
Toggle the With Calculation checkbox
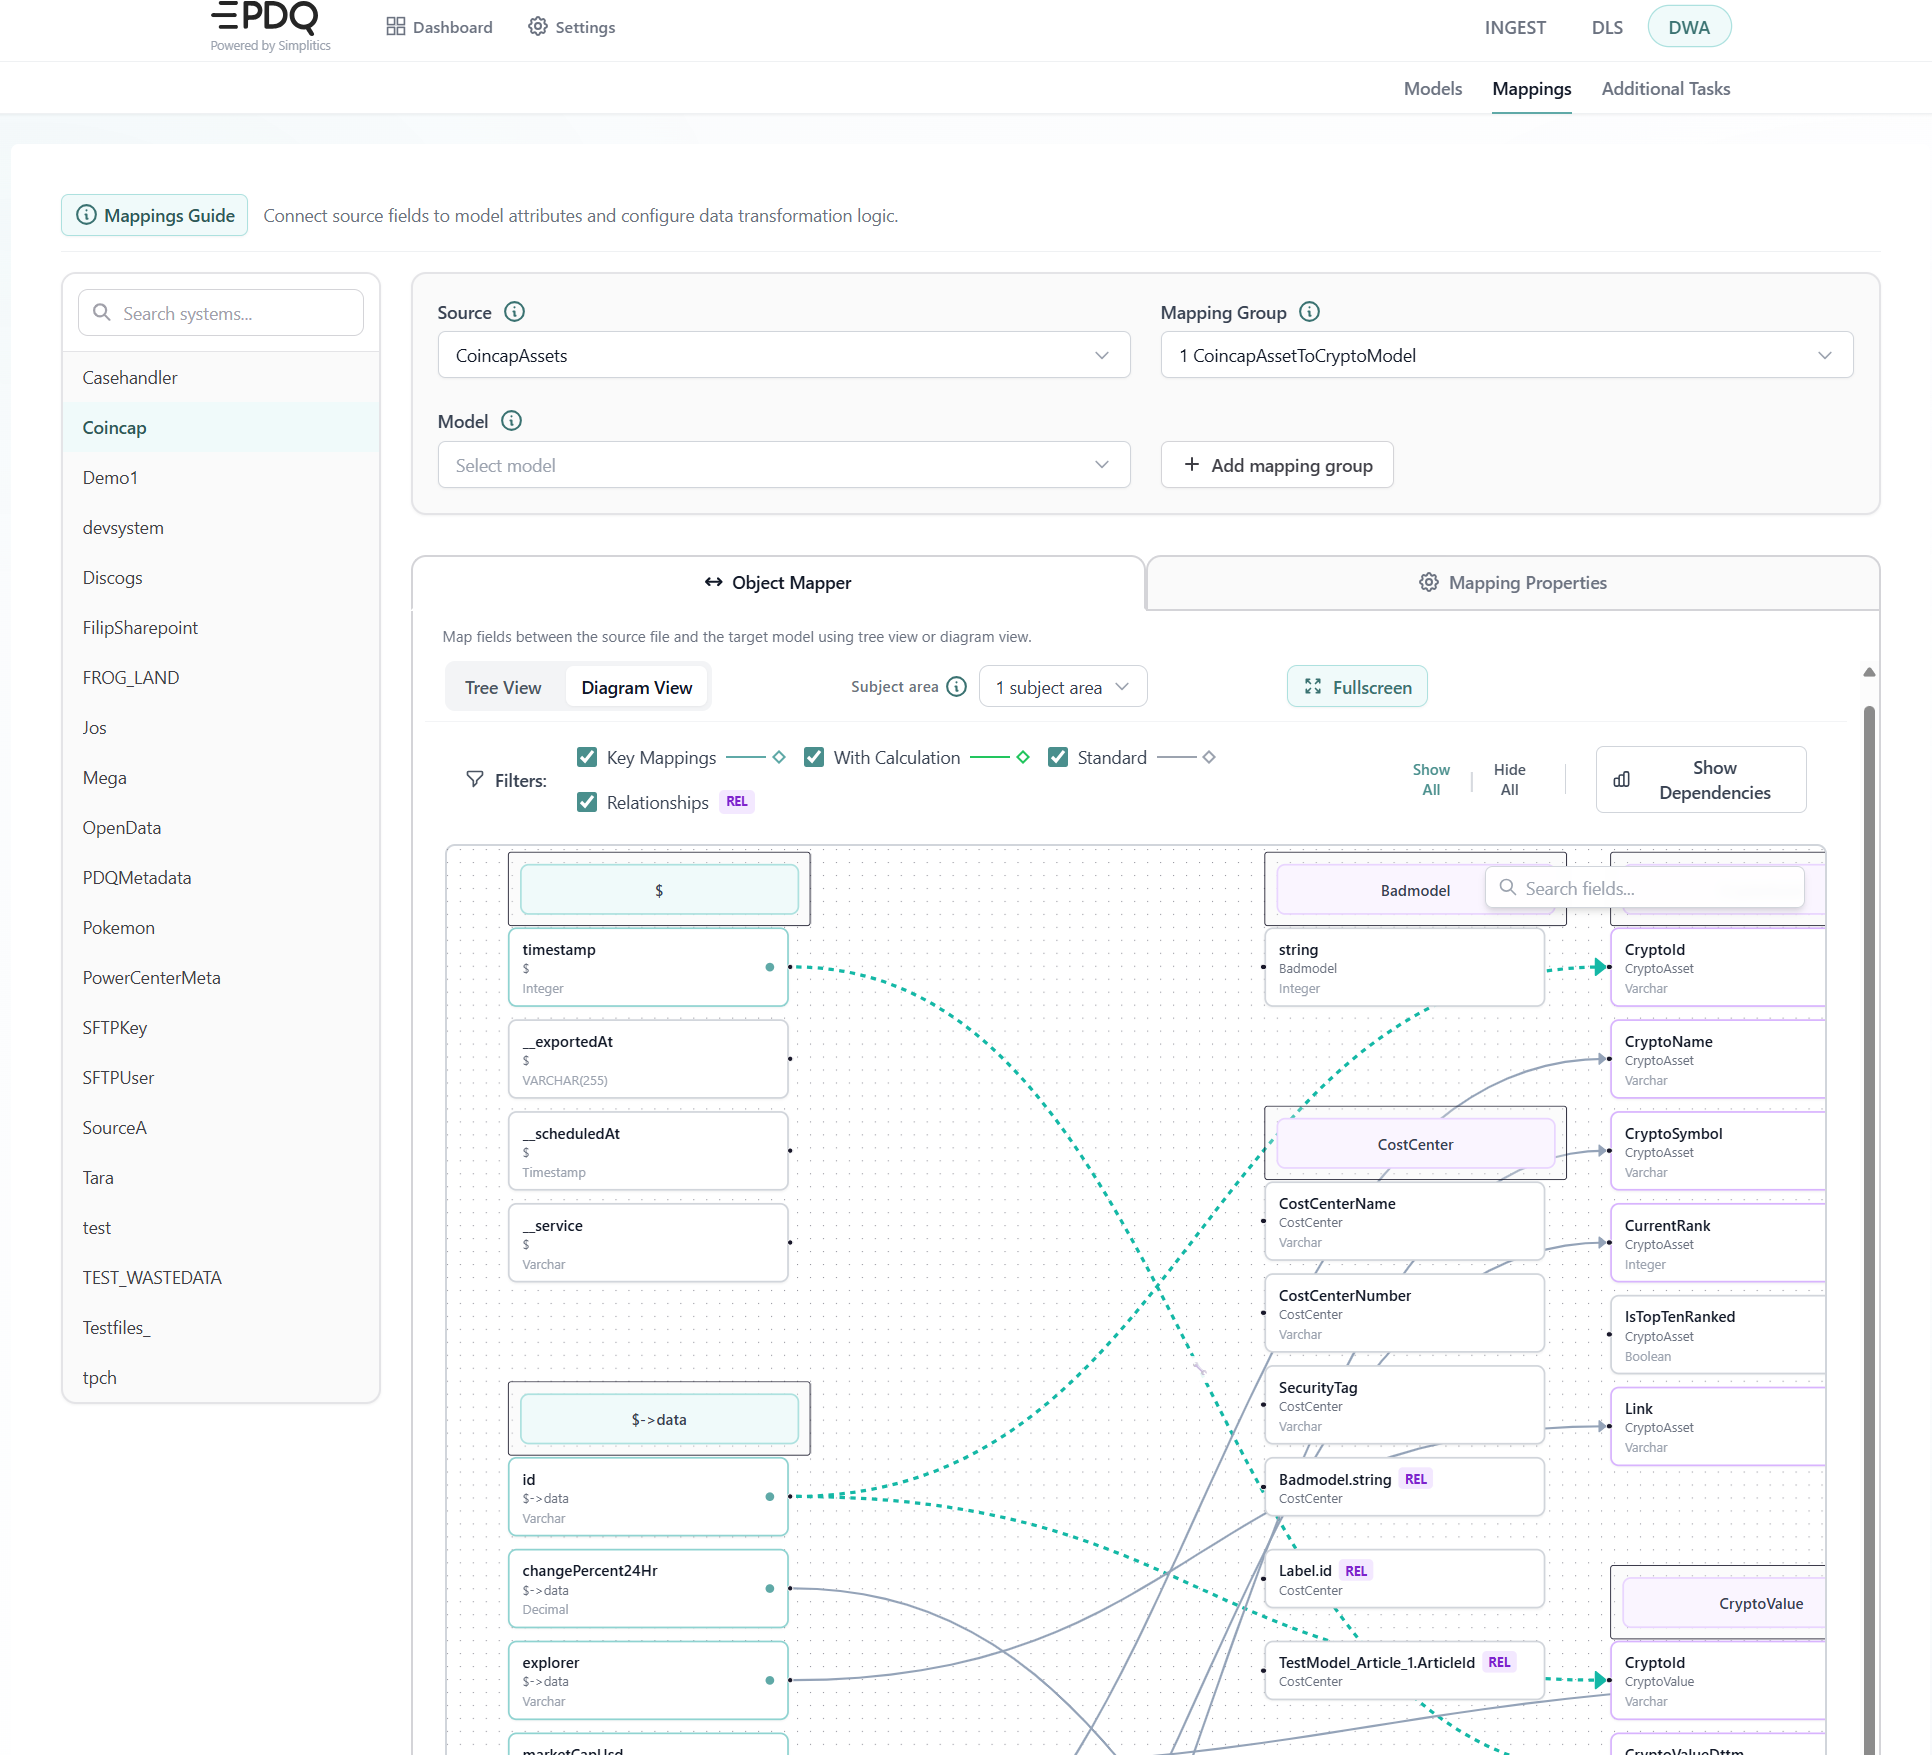pyautogui.click(x=814, y=757)
